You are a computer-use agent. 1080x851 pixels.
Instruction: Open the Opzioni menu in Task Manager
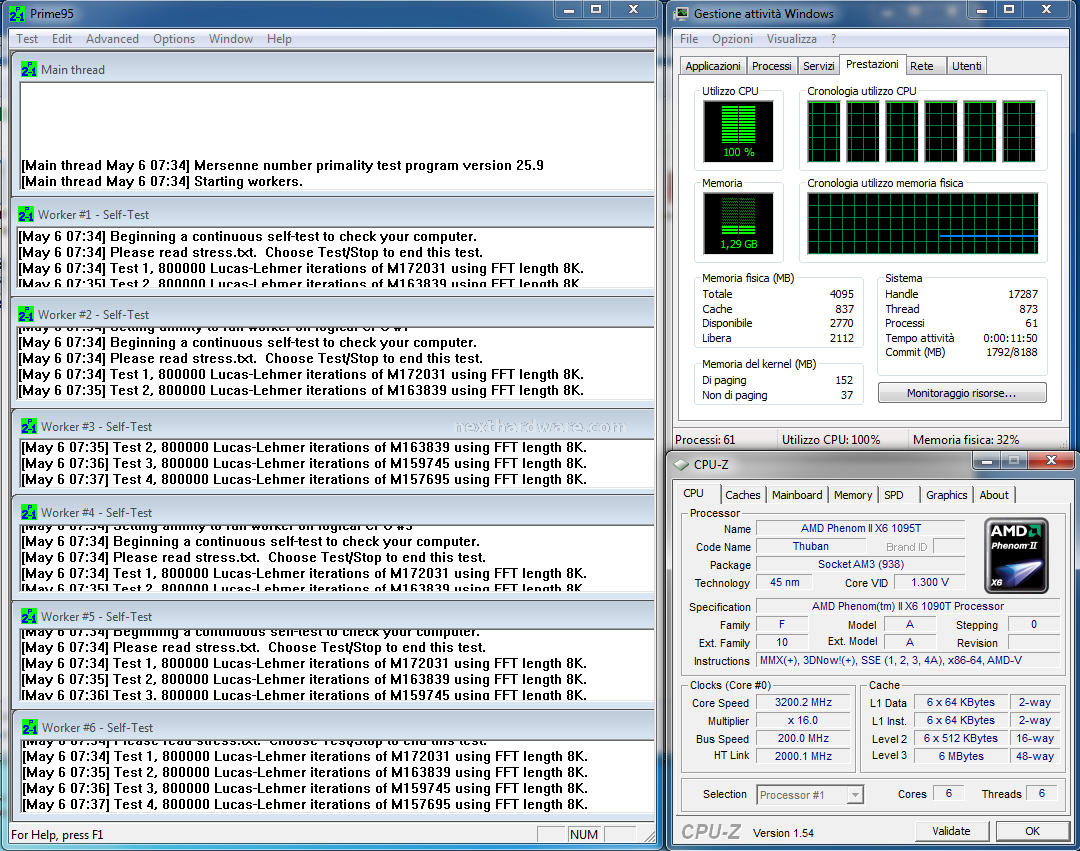tap(732, 39)
